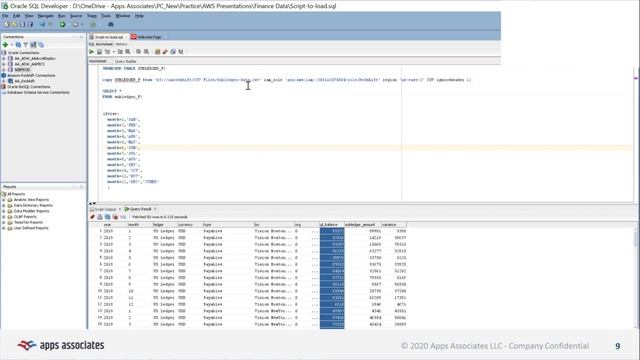
Task: Click the gl_balance column header
Action: tap(331, 225)
